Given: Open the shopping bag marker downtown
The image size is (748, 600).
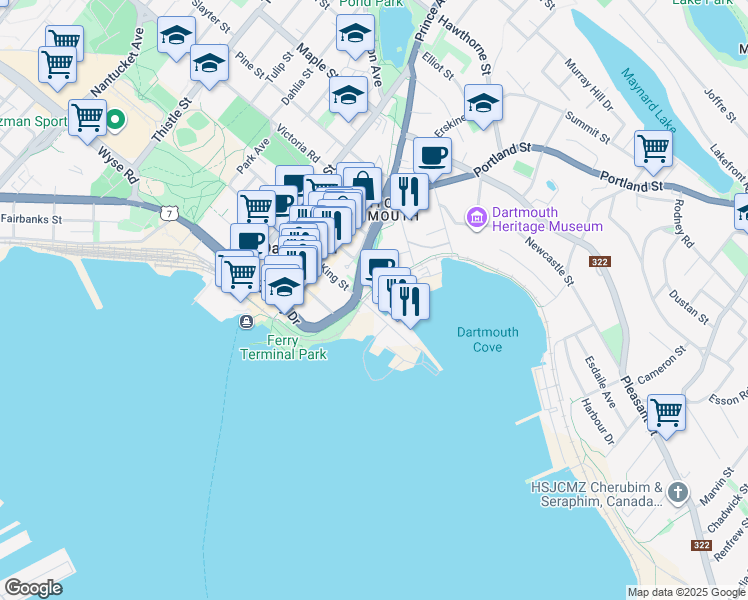Looking at the screenshot, I should click(362, 184).
